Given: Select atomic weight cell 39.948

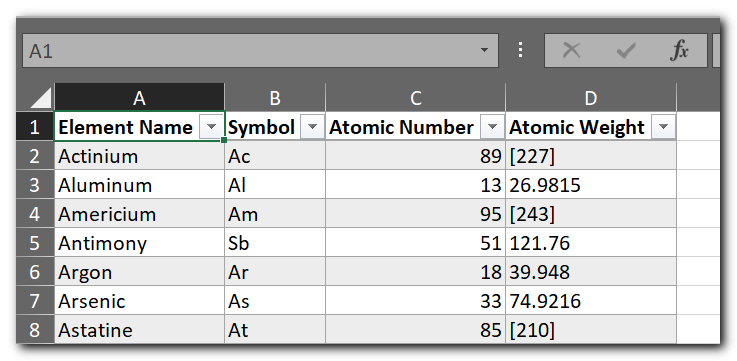Looking at the screenshot, I should 591,272.
